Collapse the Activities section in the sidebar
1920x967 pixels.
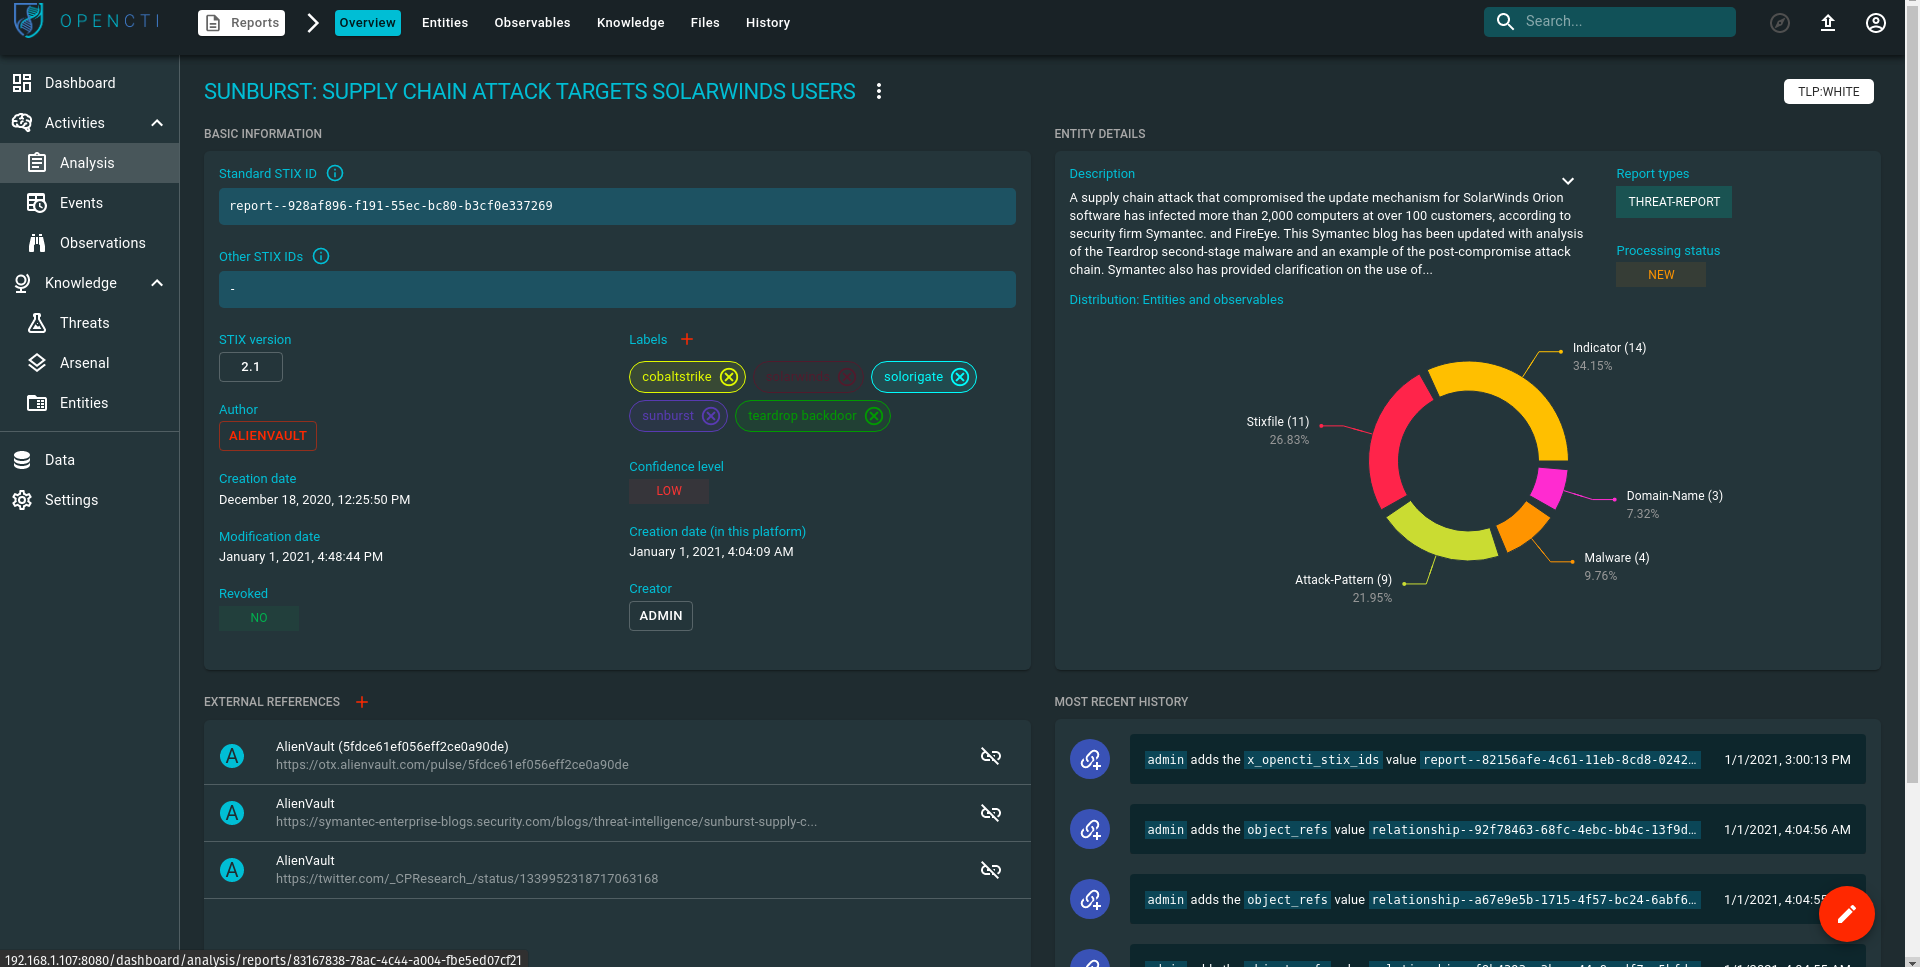(x=156, y=122)
